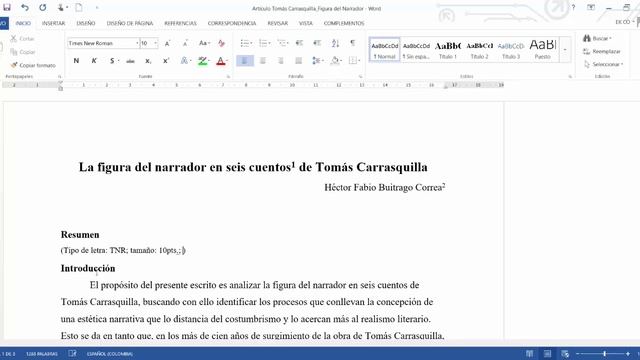
Task: Toggle bold (N) formatting
Action: pyautogui.click(x=76, y=61)
